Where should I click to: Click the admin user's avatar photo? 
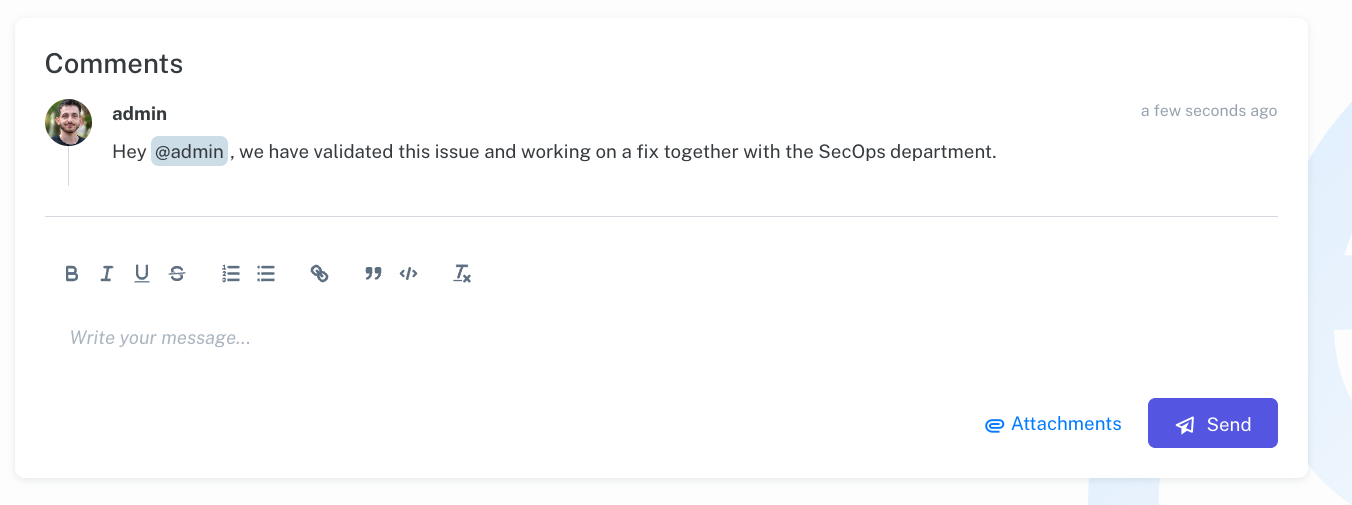click(x=69, y=122)
